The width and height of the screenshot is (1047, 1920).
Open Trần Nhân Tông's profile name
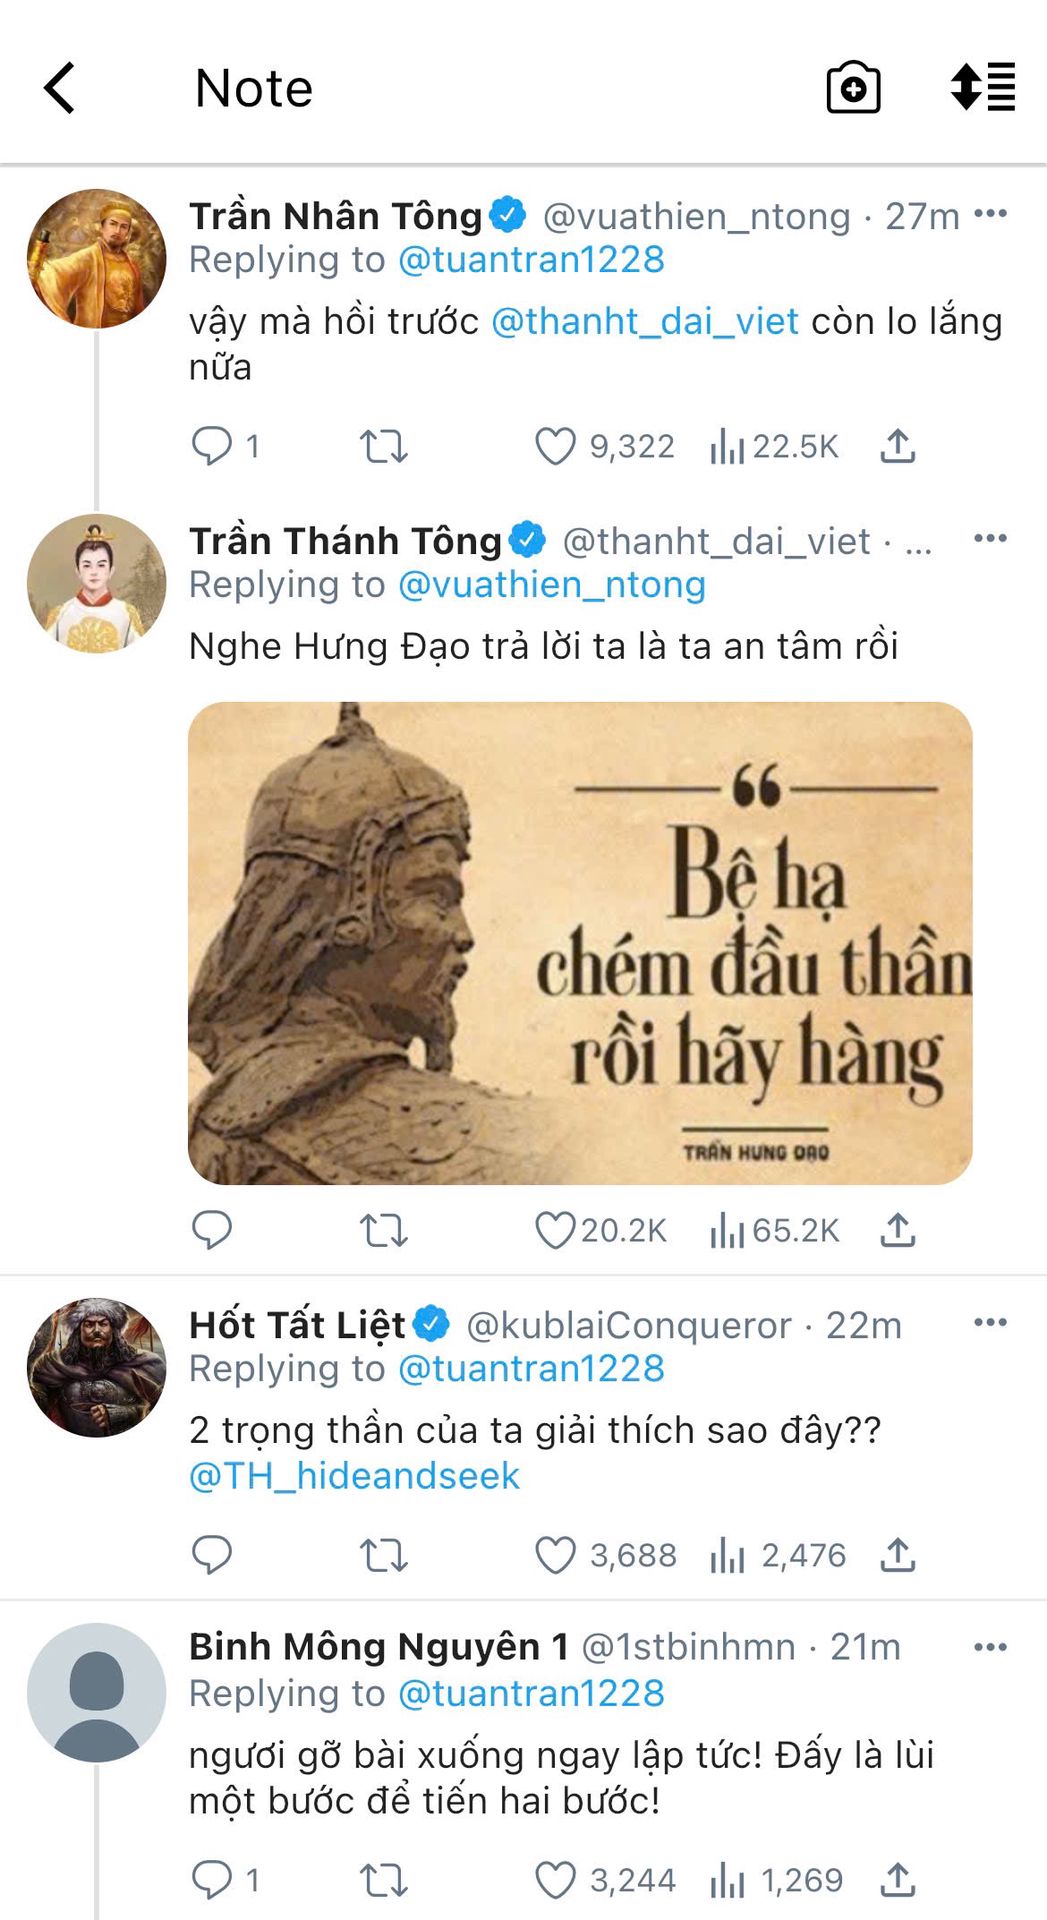pyautogui.click(x=336, y=216)
